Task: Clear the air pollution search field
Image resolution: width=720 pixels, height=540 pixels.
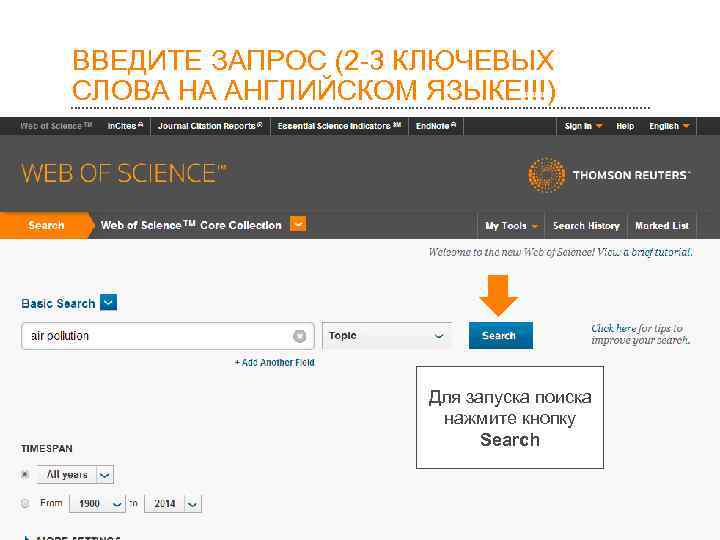Action: (x=299, y=336)
